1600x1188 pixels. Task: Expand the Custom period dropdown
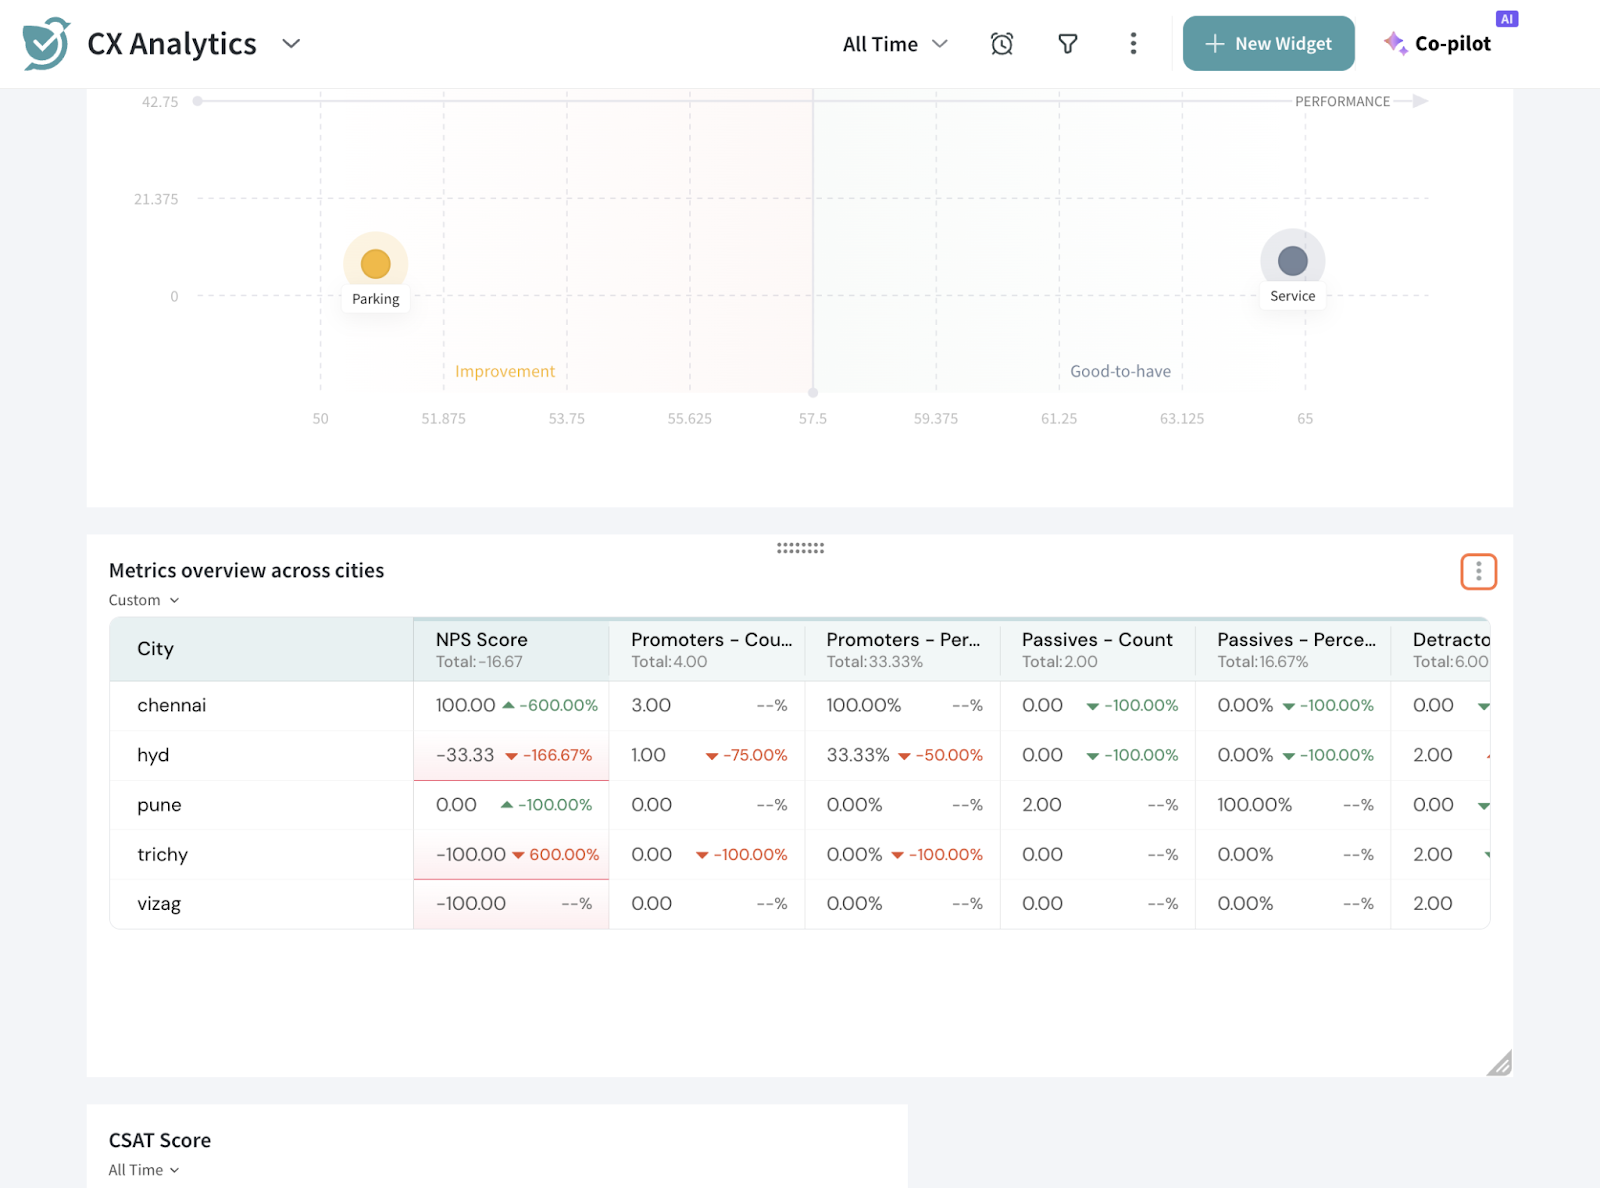coord(144,600)
